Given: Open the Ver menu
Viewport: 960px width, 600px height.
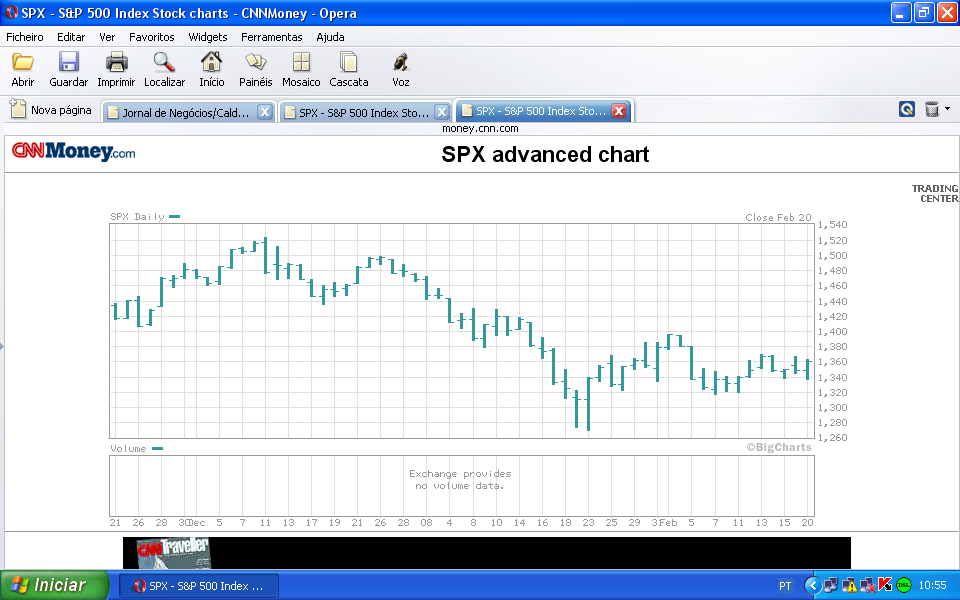Looking at the screenshot, I should [107, 37].
